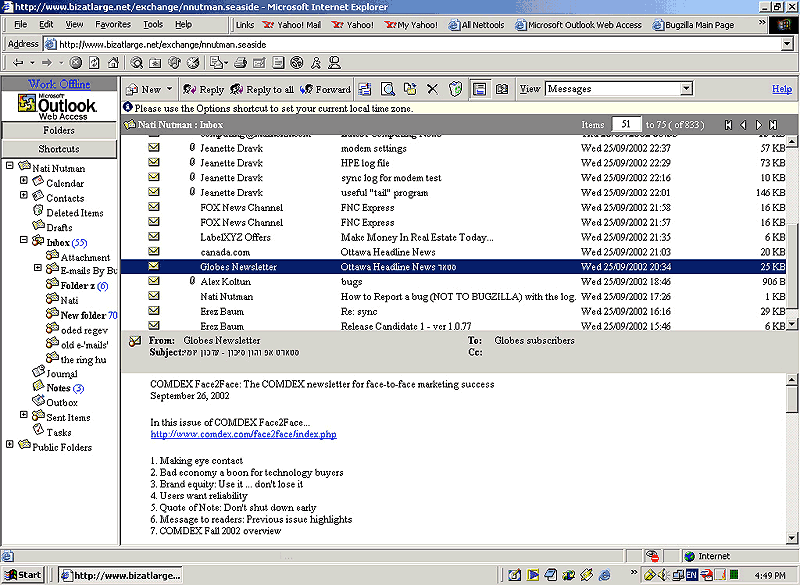Viewport: 800px width, 585px height.
Task: Open the File menu
Action: point(20,24)
